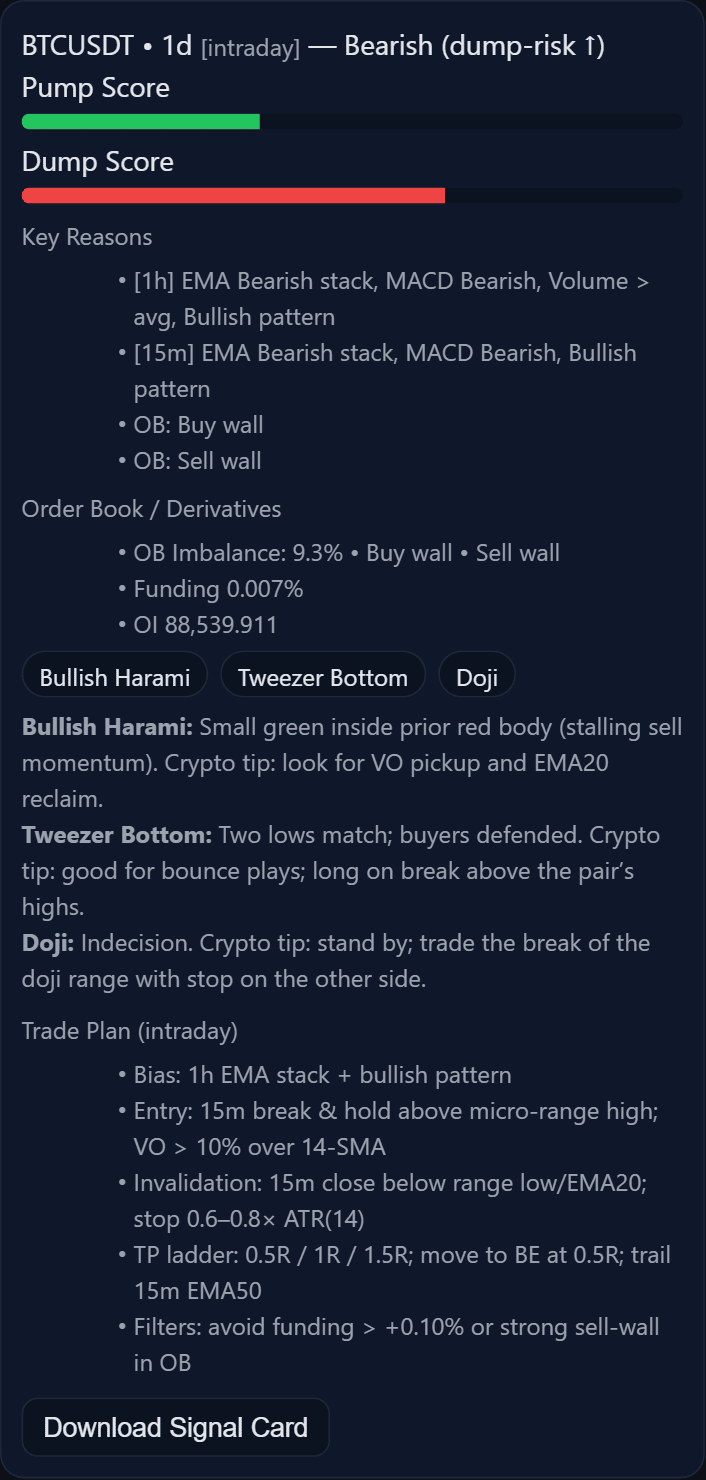Image resolution: width=706 pixels, height=1480 pixels.
Task: Click the Order Book / Derivatives heading
Action: click(x=152, y=509)
